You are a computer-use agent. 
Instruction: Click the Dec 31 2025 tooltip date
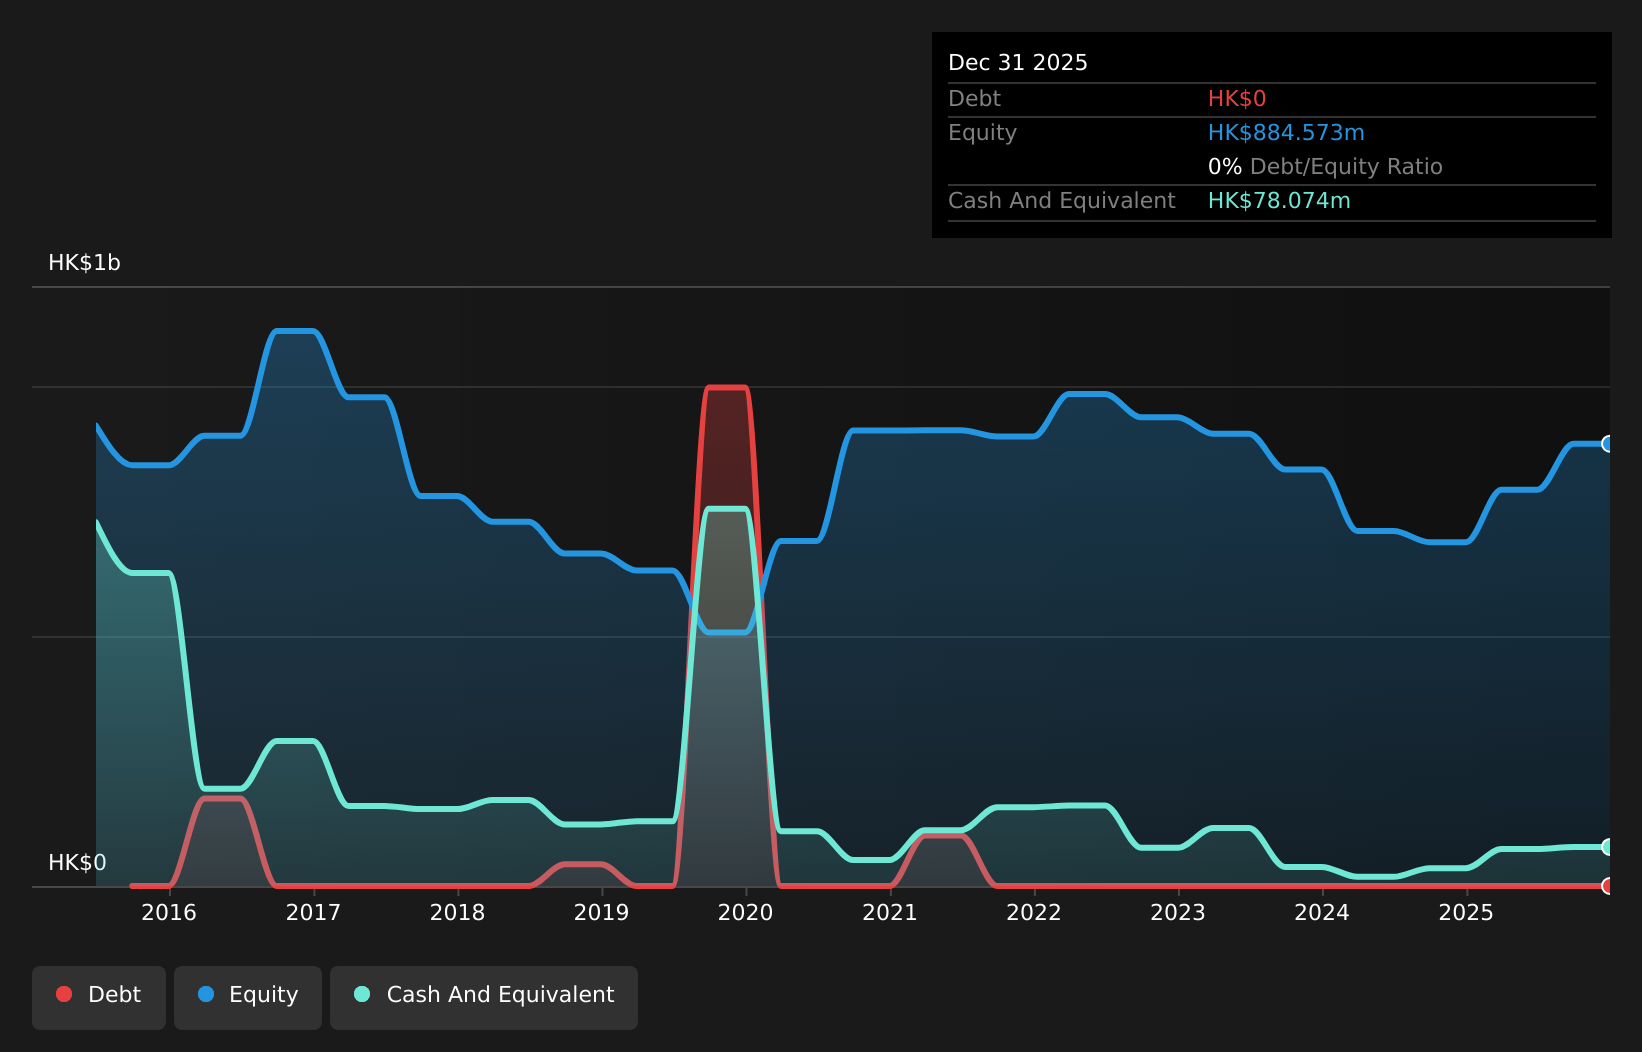[1018, 63]
